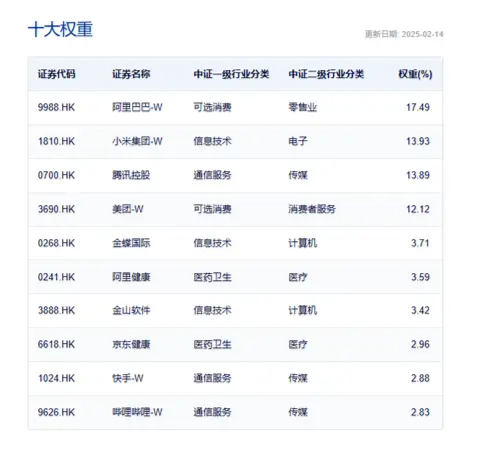Select stock name 快手-W

point(128,378)
